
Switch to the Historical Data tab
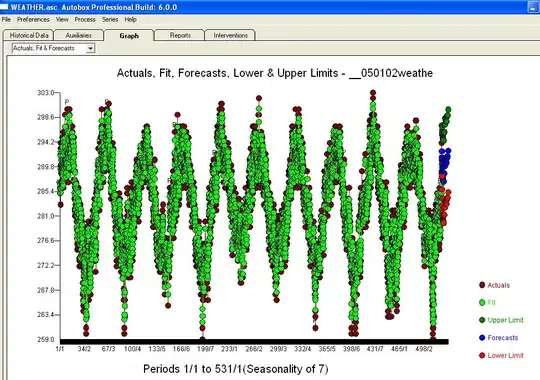29,35
